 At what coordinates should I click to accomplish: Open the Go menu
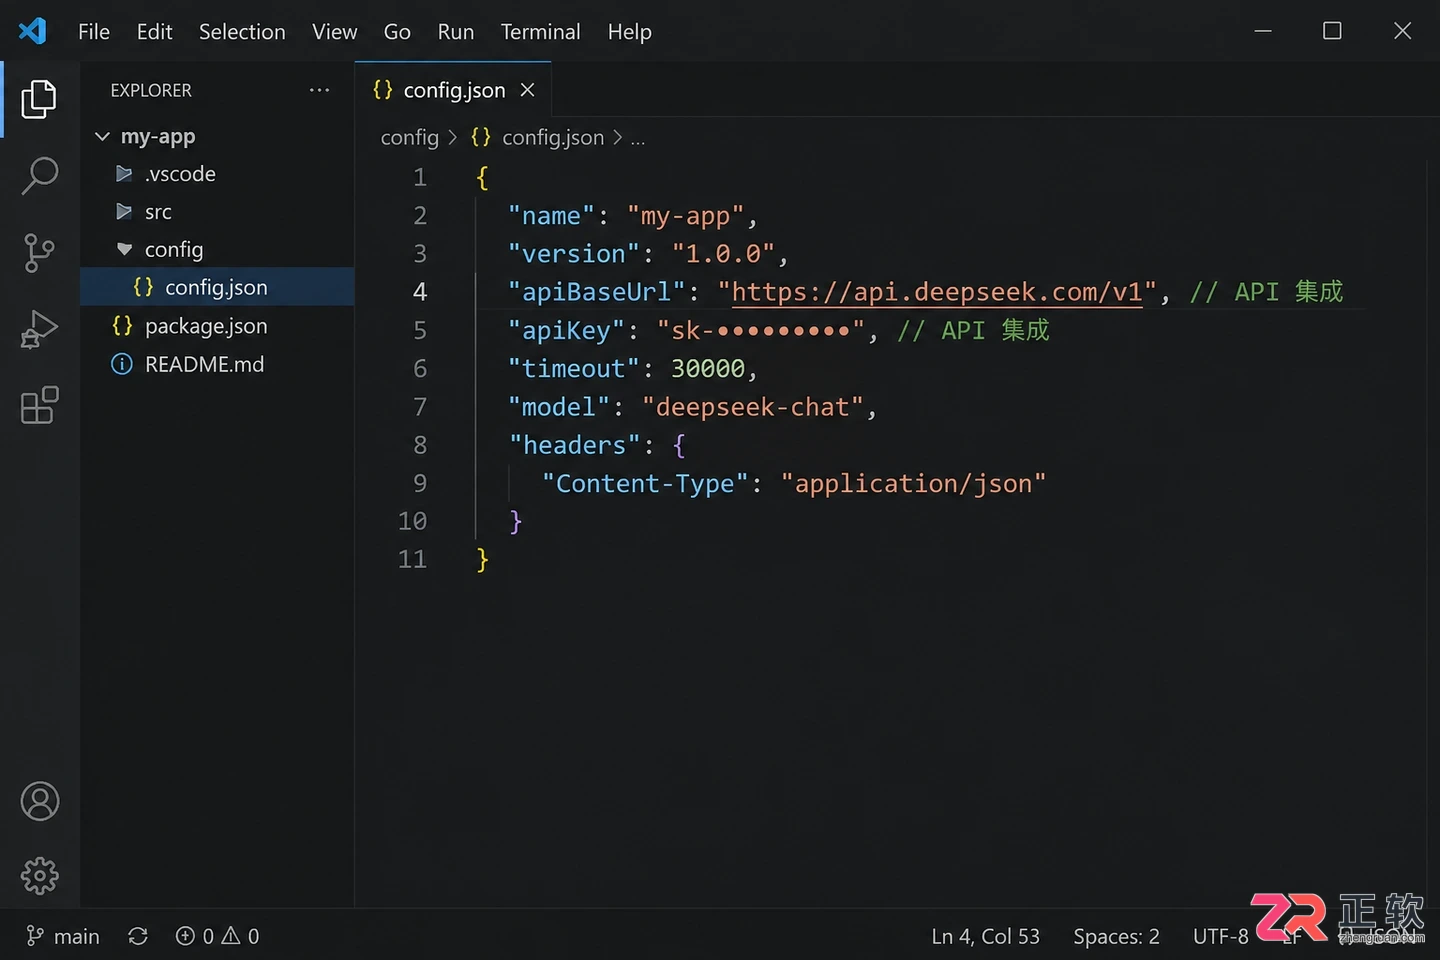(x=397, y=32)
